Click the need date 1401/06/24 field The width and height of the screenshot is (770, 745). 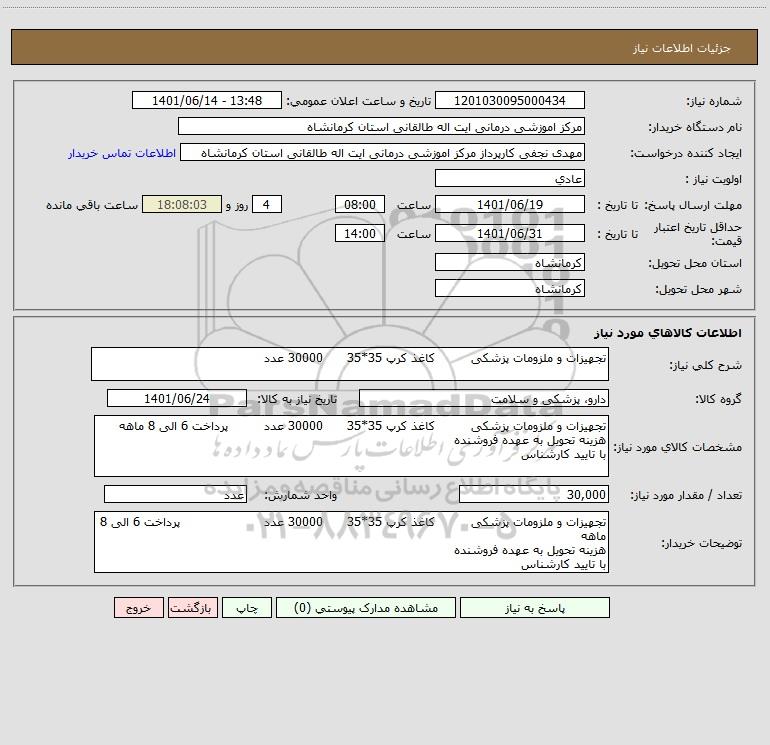(177, 398)
